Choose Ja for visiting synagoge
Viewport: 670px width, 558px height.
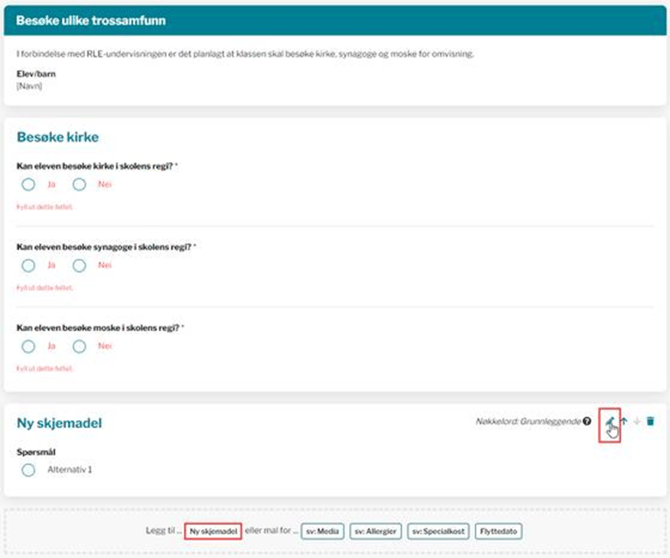point(28,265)
